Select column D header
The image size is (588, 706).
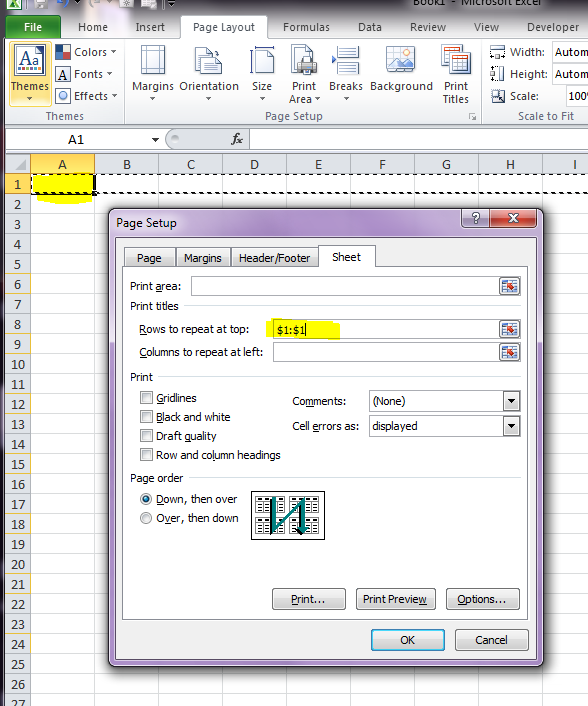pos(254,164)
